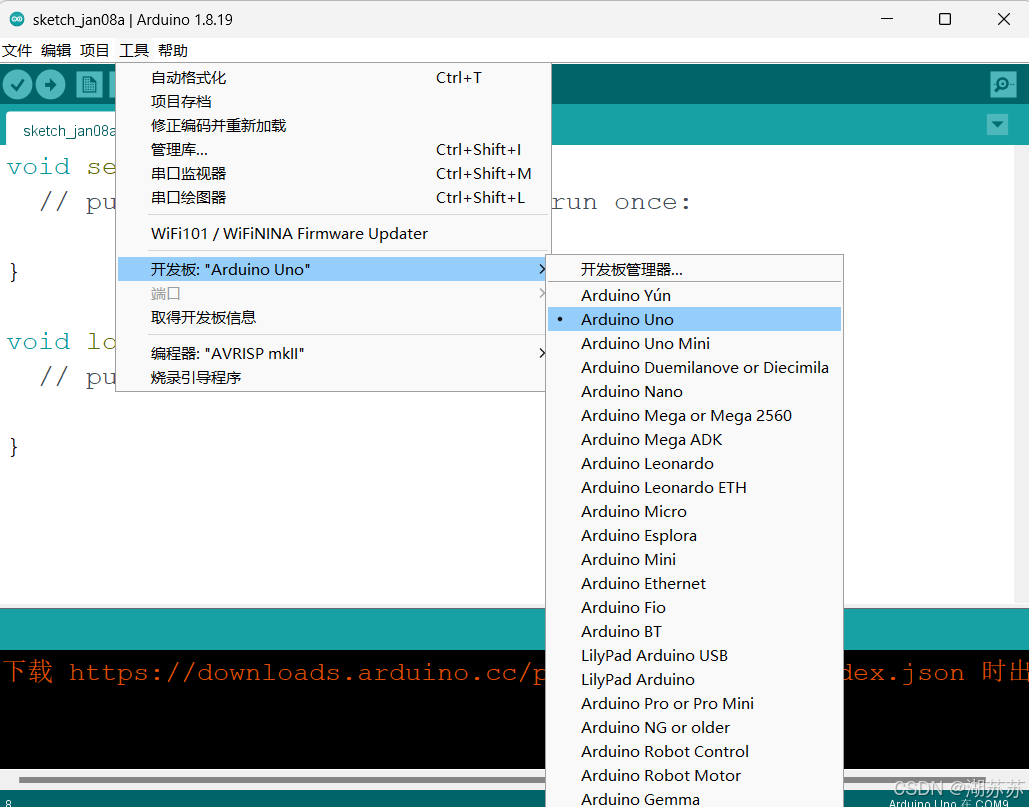Launch WiFi101 / WiFiNINA Firmware Updater

click(x=332, y=234)
